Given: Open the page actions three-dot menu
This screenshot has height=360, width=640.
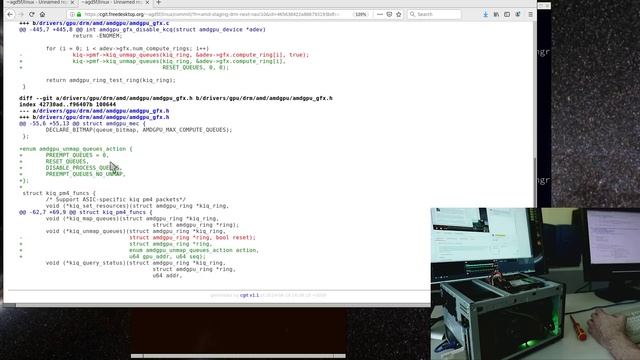Looking at the screenshot, I should point(380,14).
